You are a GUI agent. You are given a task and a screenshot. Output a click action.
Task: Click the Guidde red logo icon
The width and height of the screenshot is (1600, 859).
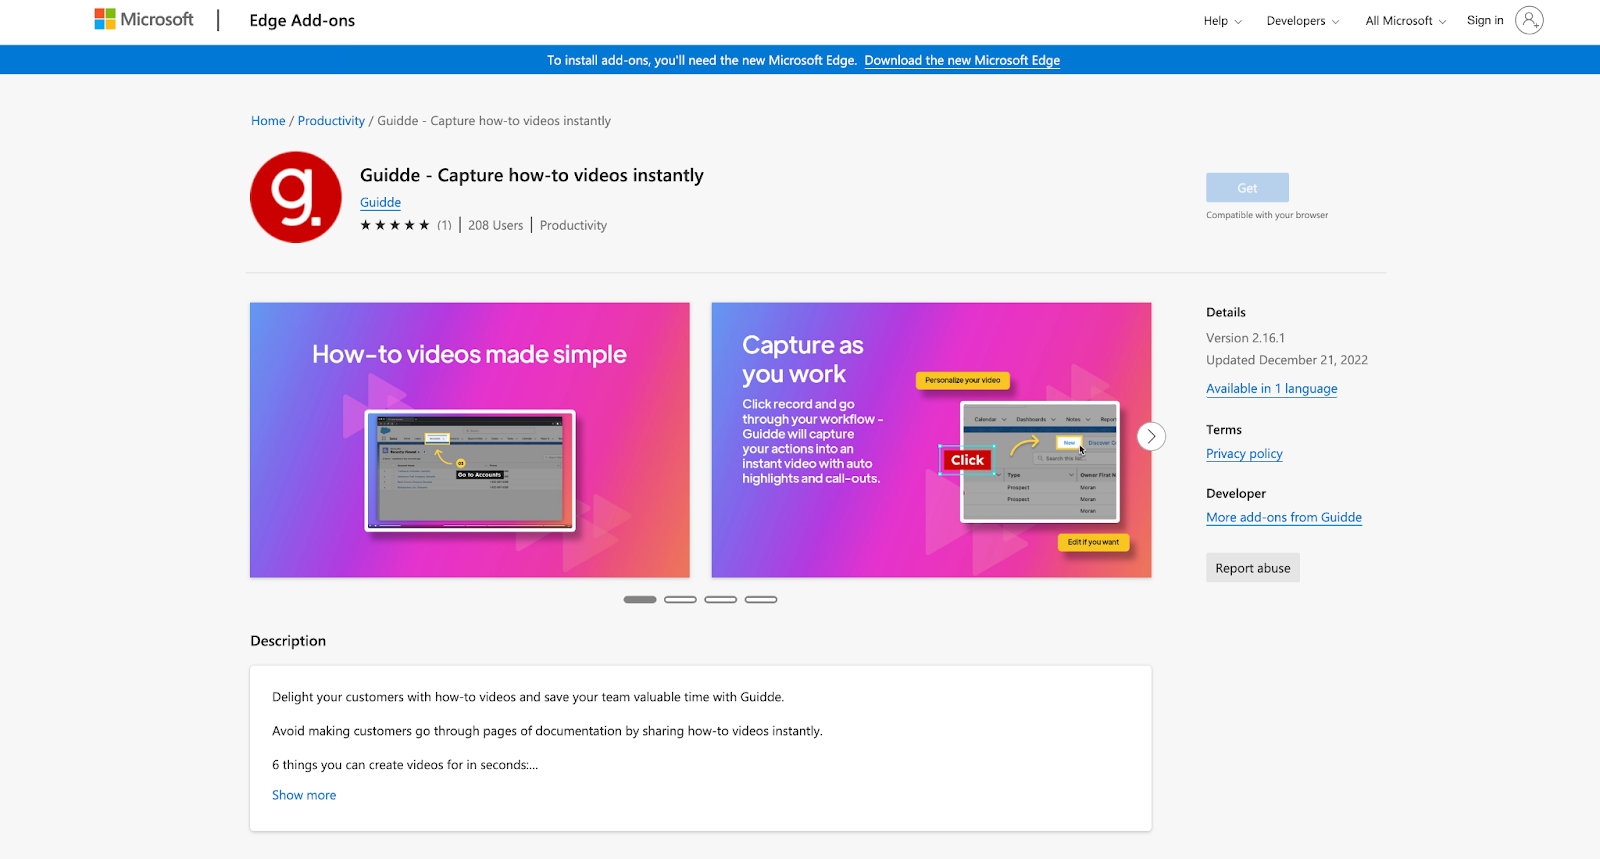[296, 197]
